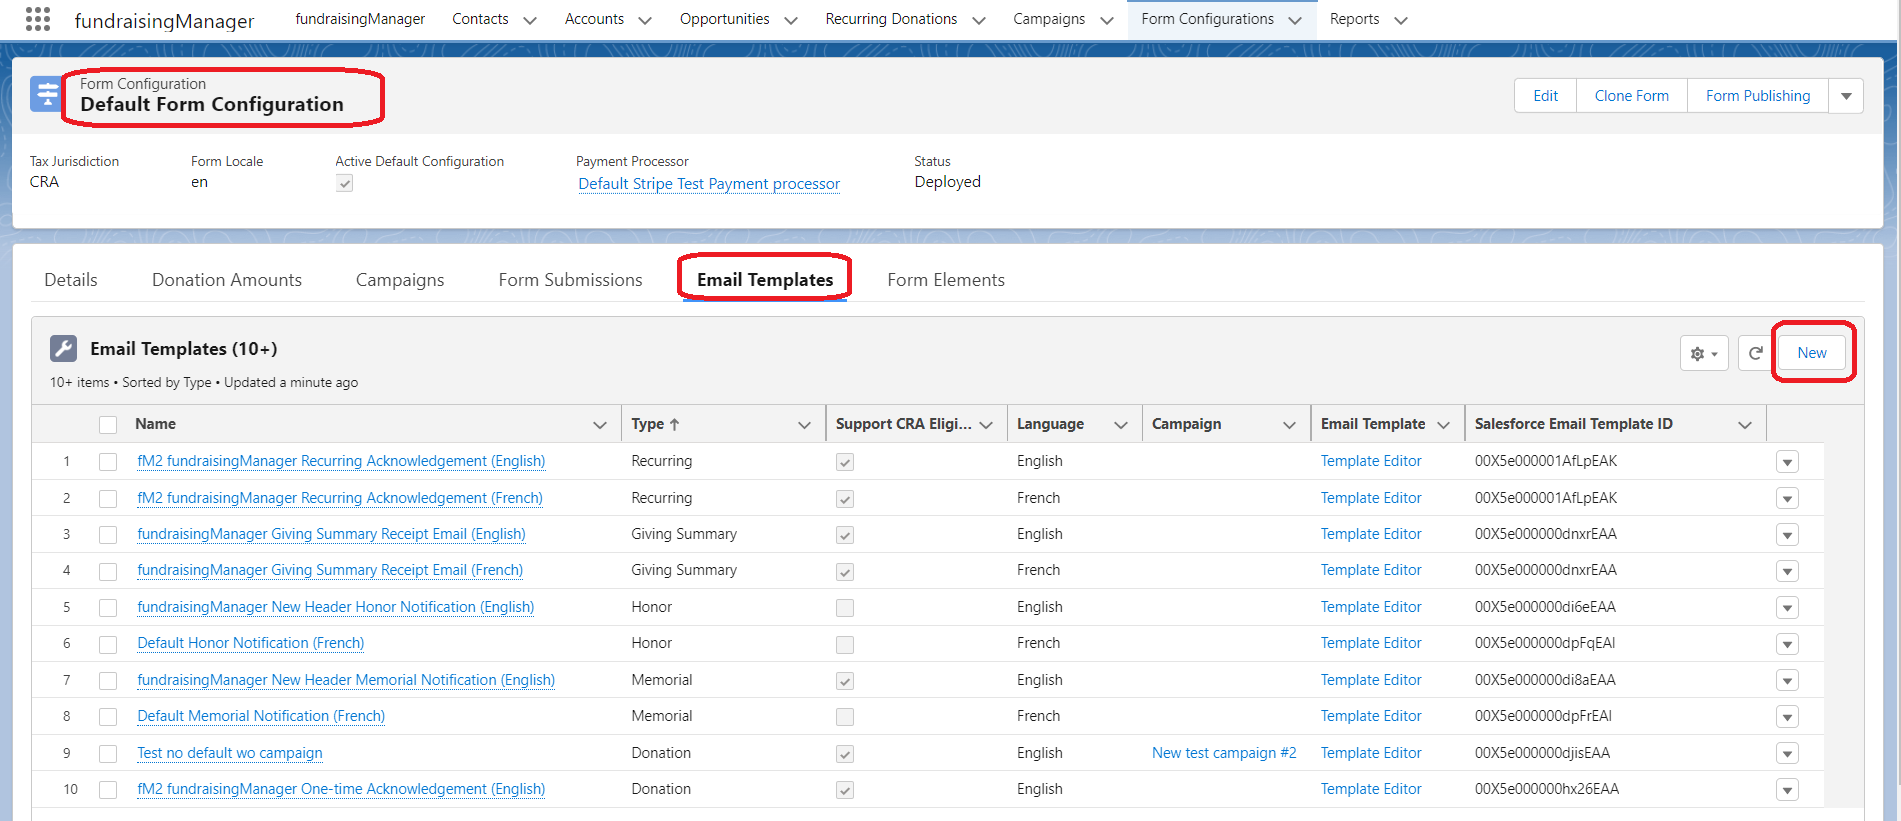Open row actions for New Header Honor Notification

(1787, 608)
